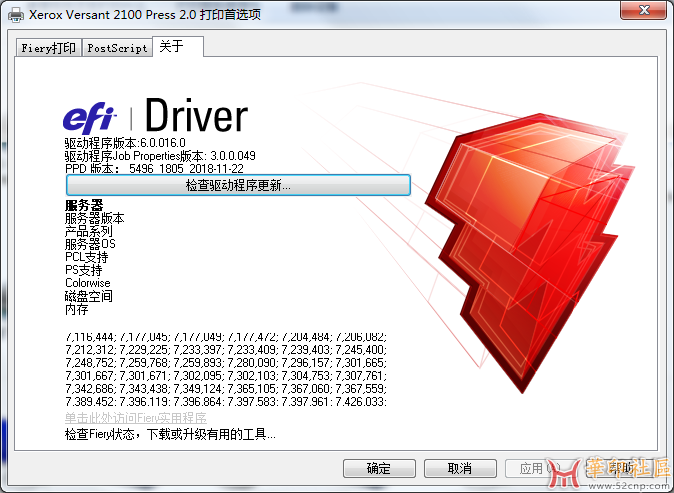Screen dimensions: 674x493
Task: Select the 关于 tab
Action: coord(178,46)
